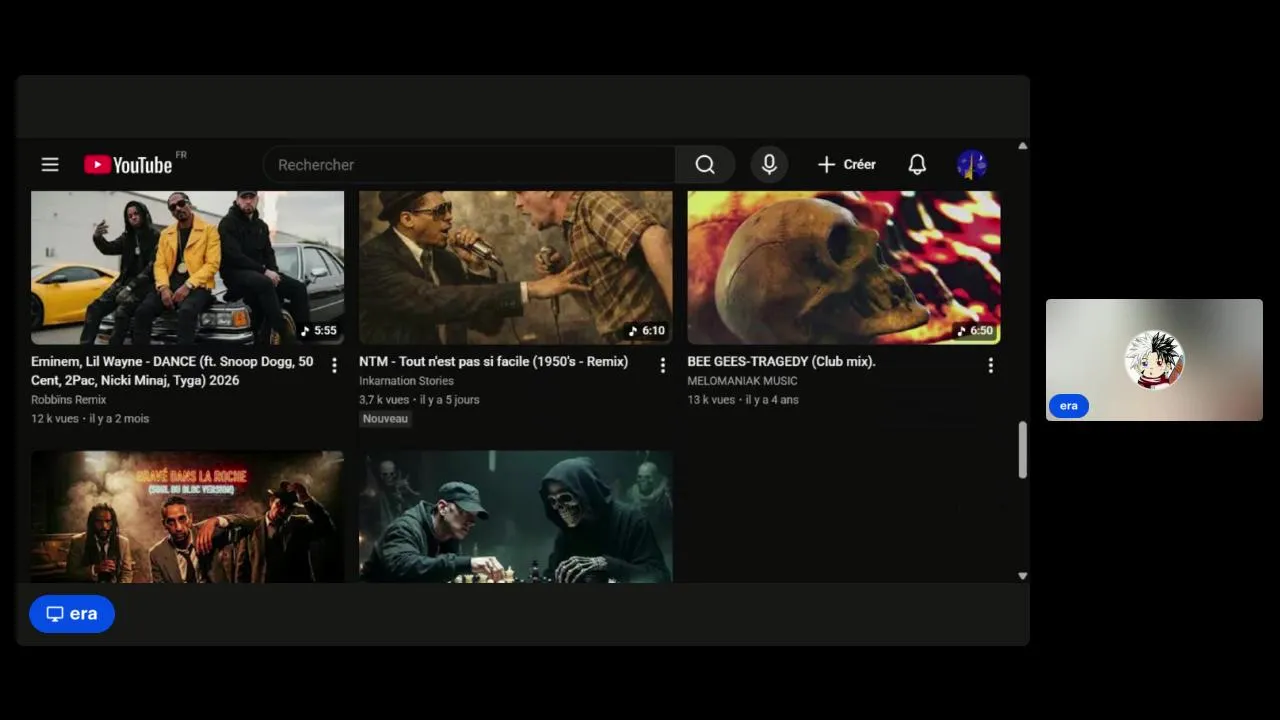This screenshot has width=1280, height=720.
Task: Click '3,7 k vues · il y a 5 jours'
Action: tap(419, 400)
